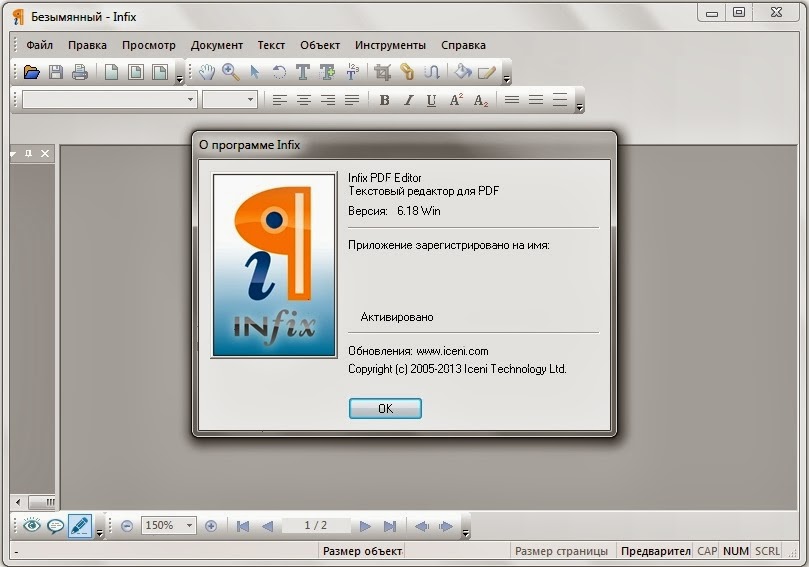Click the Infix logo image
809x567 pixels.
274,265
